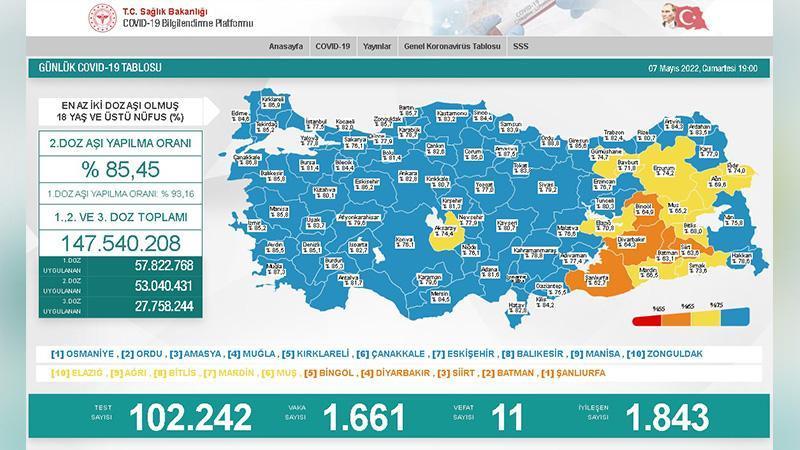
Task: Open the SSS menu link
Action: coord(520,46)
